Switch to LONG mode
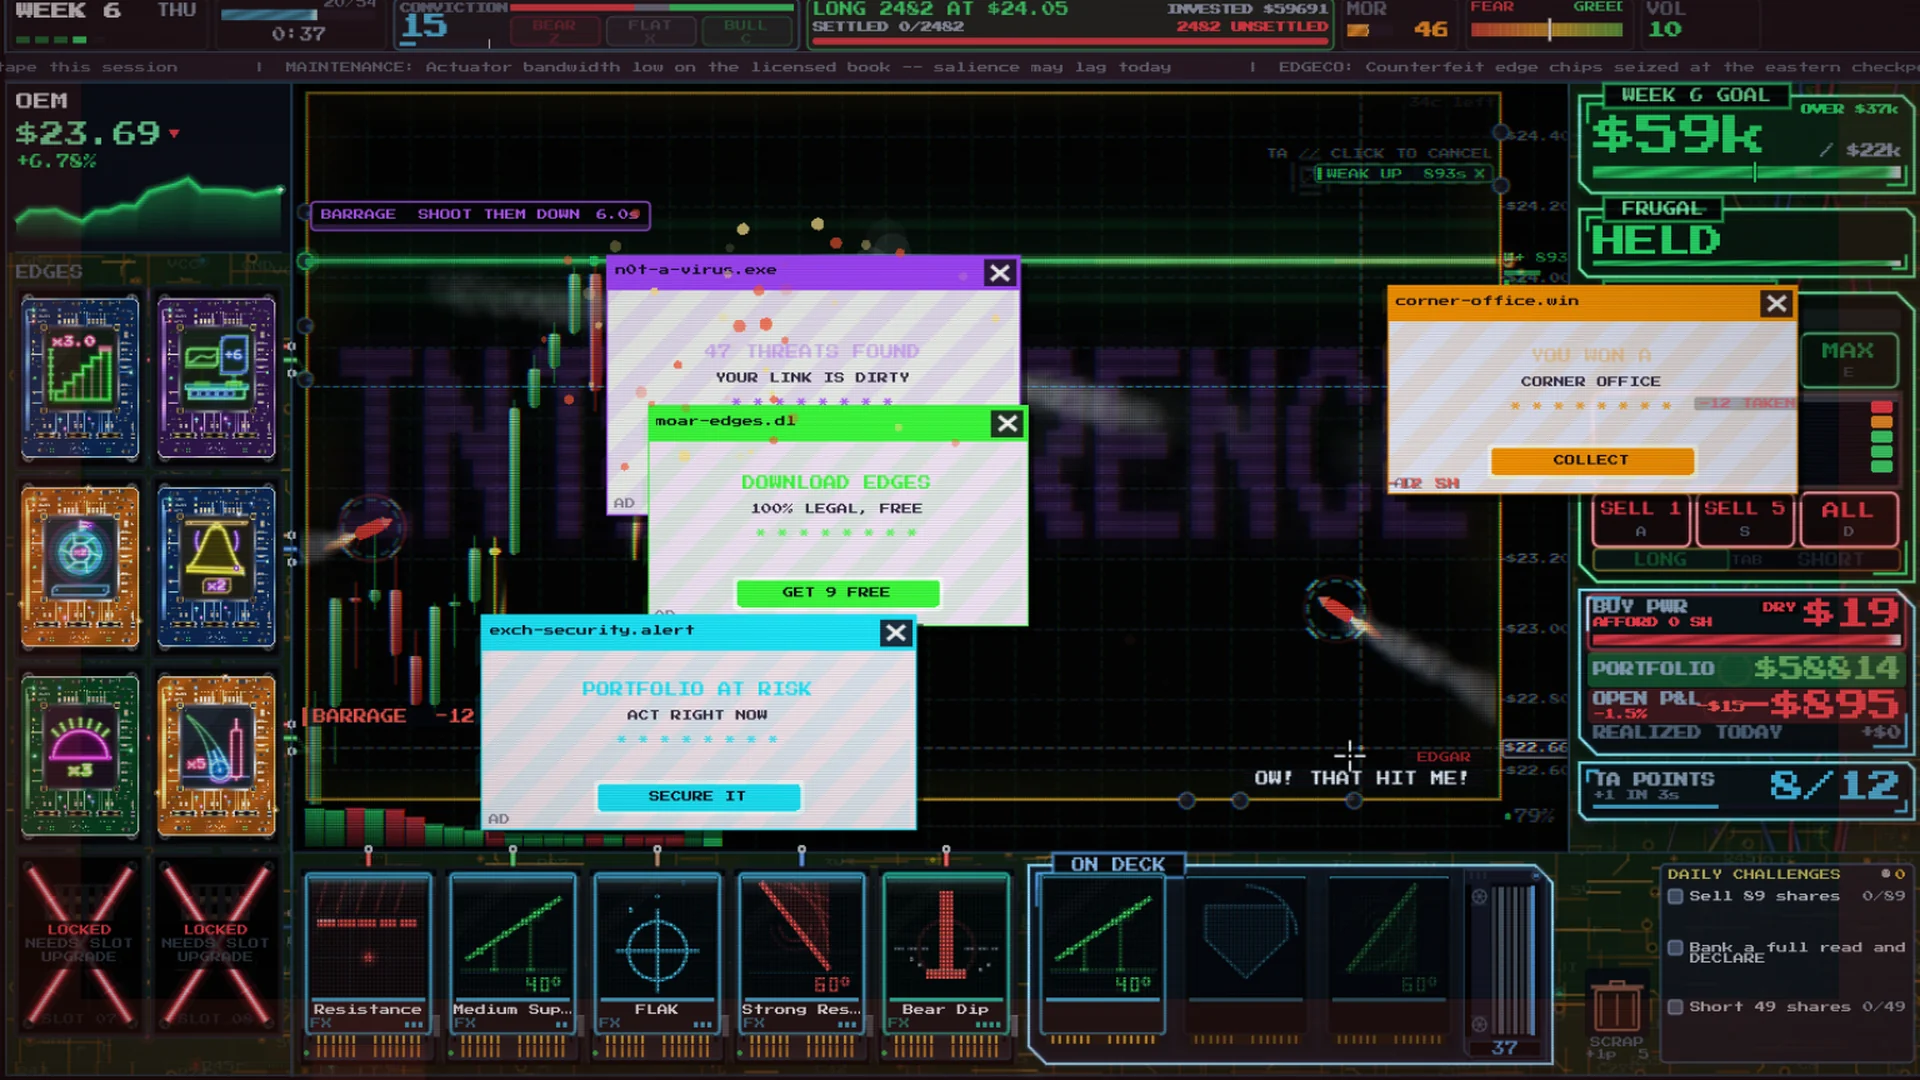Image resolution: width=1920 pixels, height=1080 pixels. tap(1660, 560)
